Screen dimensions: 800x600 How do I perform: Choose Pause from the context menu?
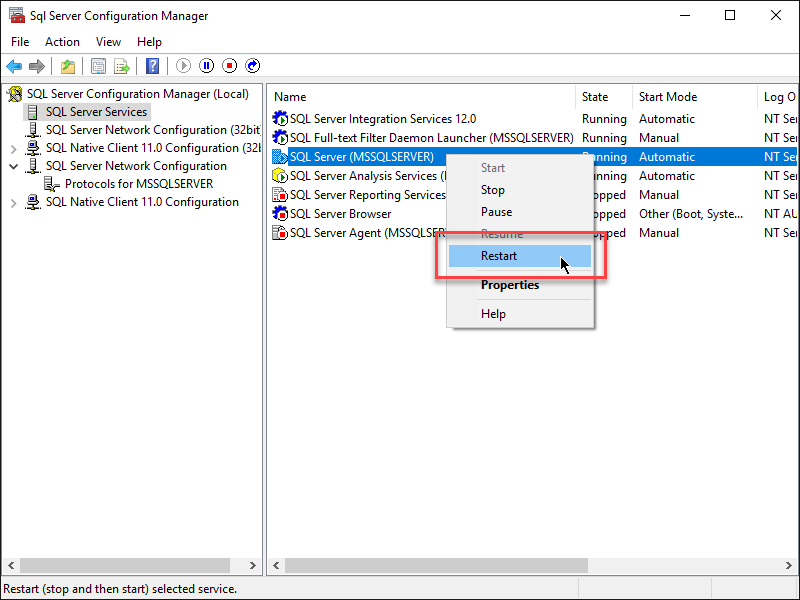click(520, 212)
